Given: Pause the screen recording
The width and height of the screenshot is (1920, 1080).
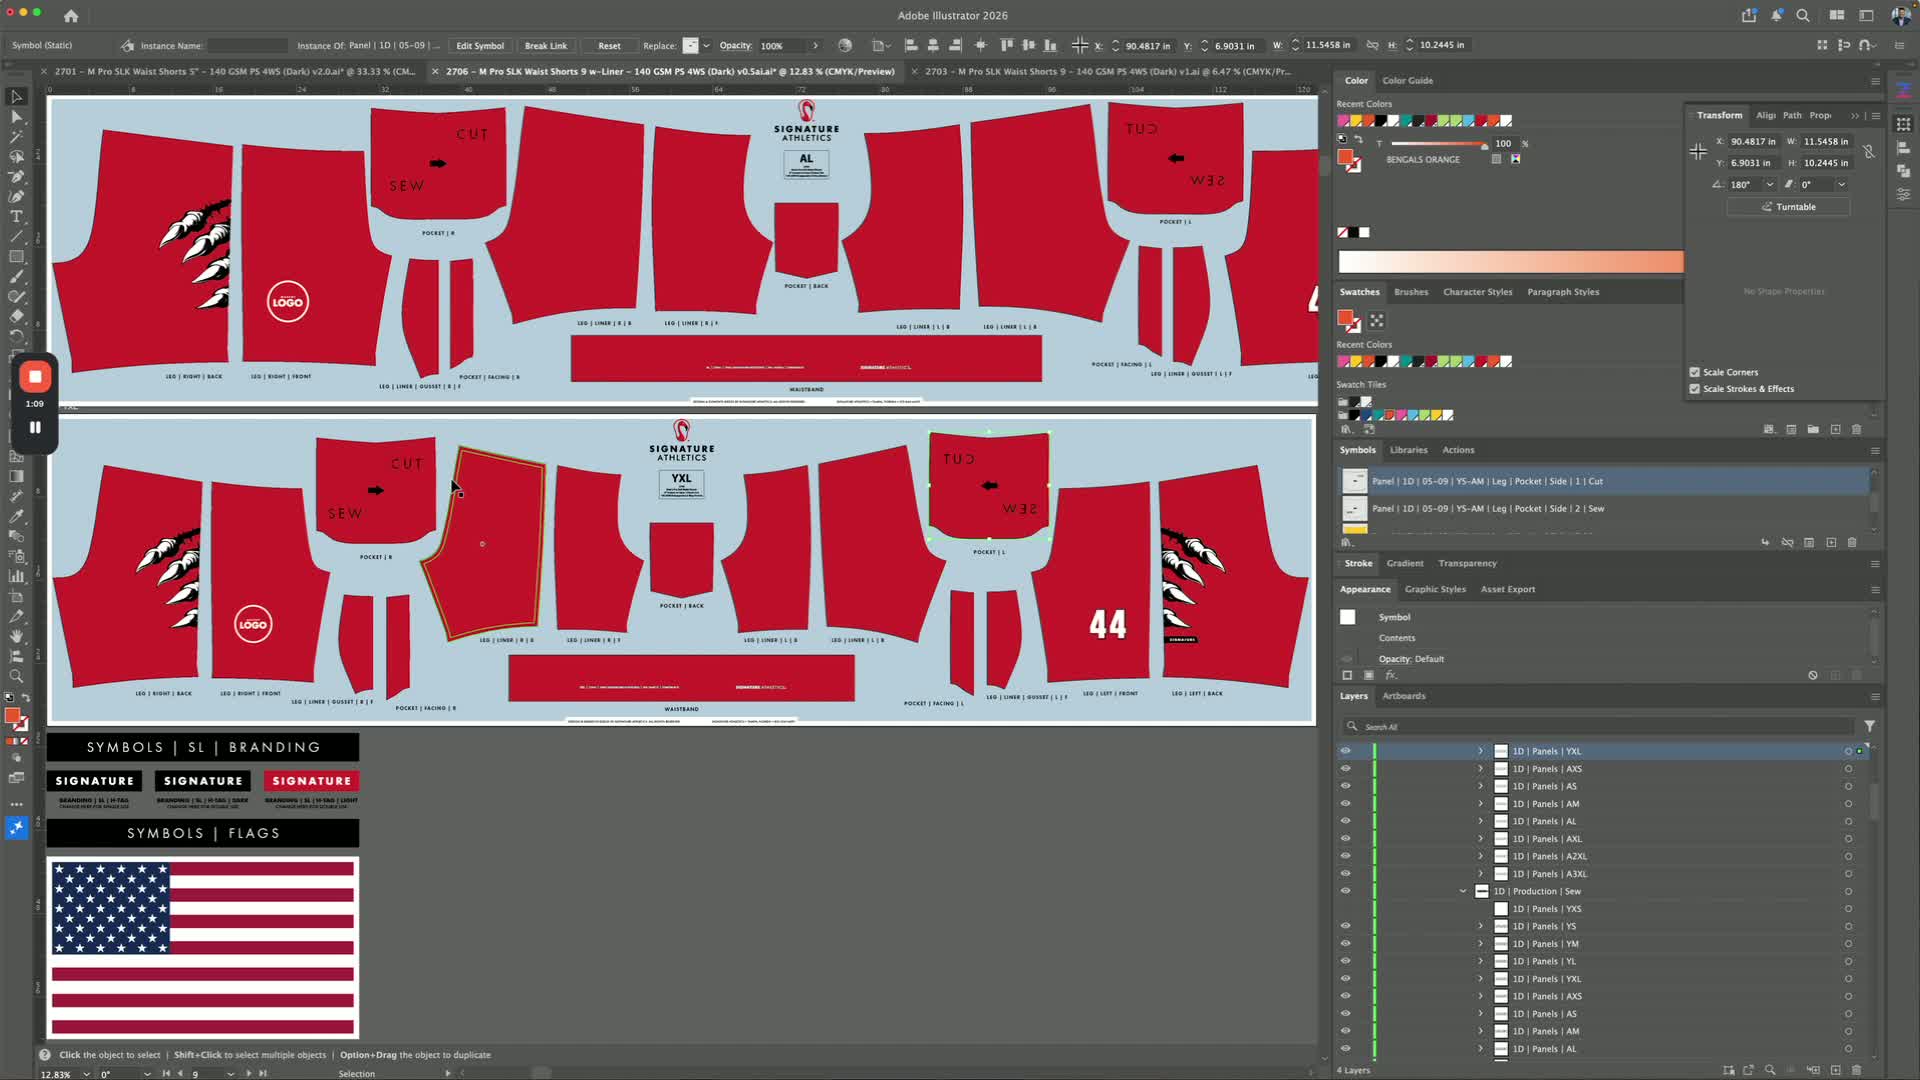Looking at the screenshot, I should [35, 427].
